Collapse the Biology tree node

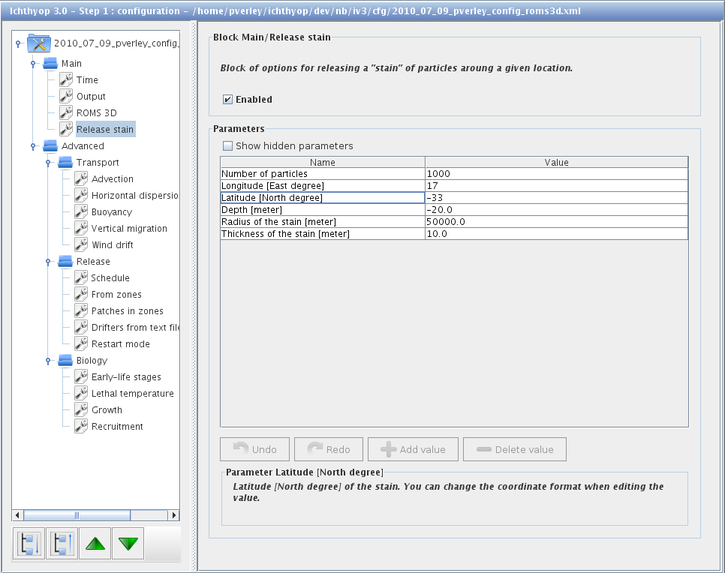point(48,361)
